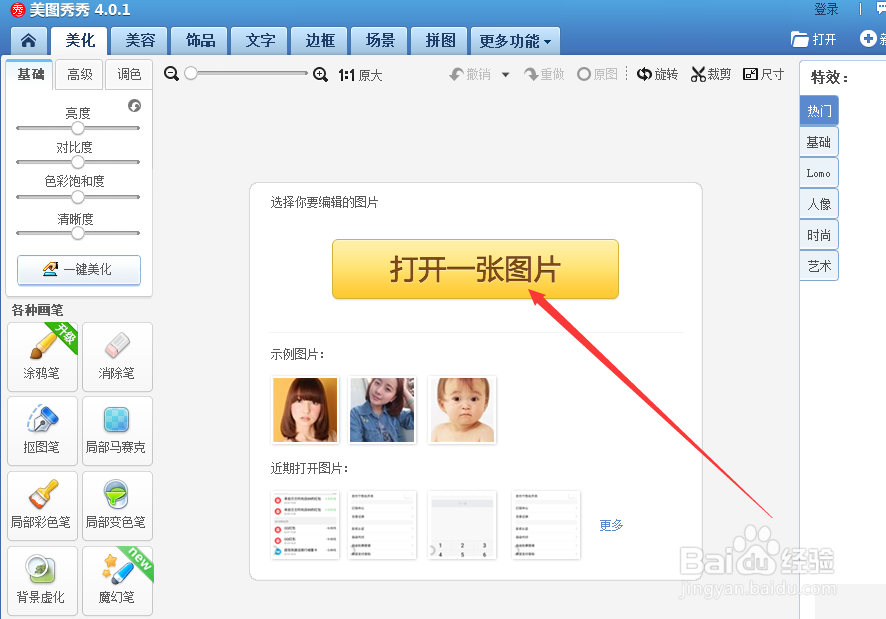The image size is (886, 619).
Task: Open the undo history dropdown arrow
Action: point(506,75)
